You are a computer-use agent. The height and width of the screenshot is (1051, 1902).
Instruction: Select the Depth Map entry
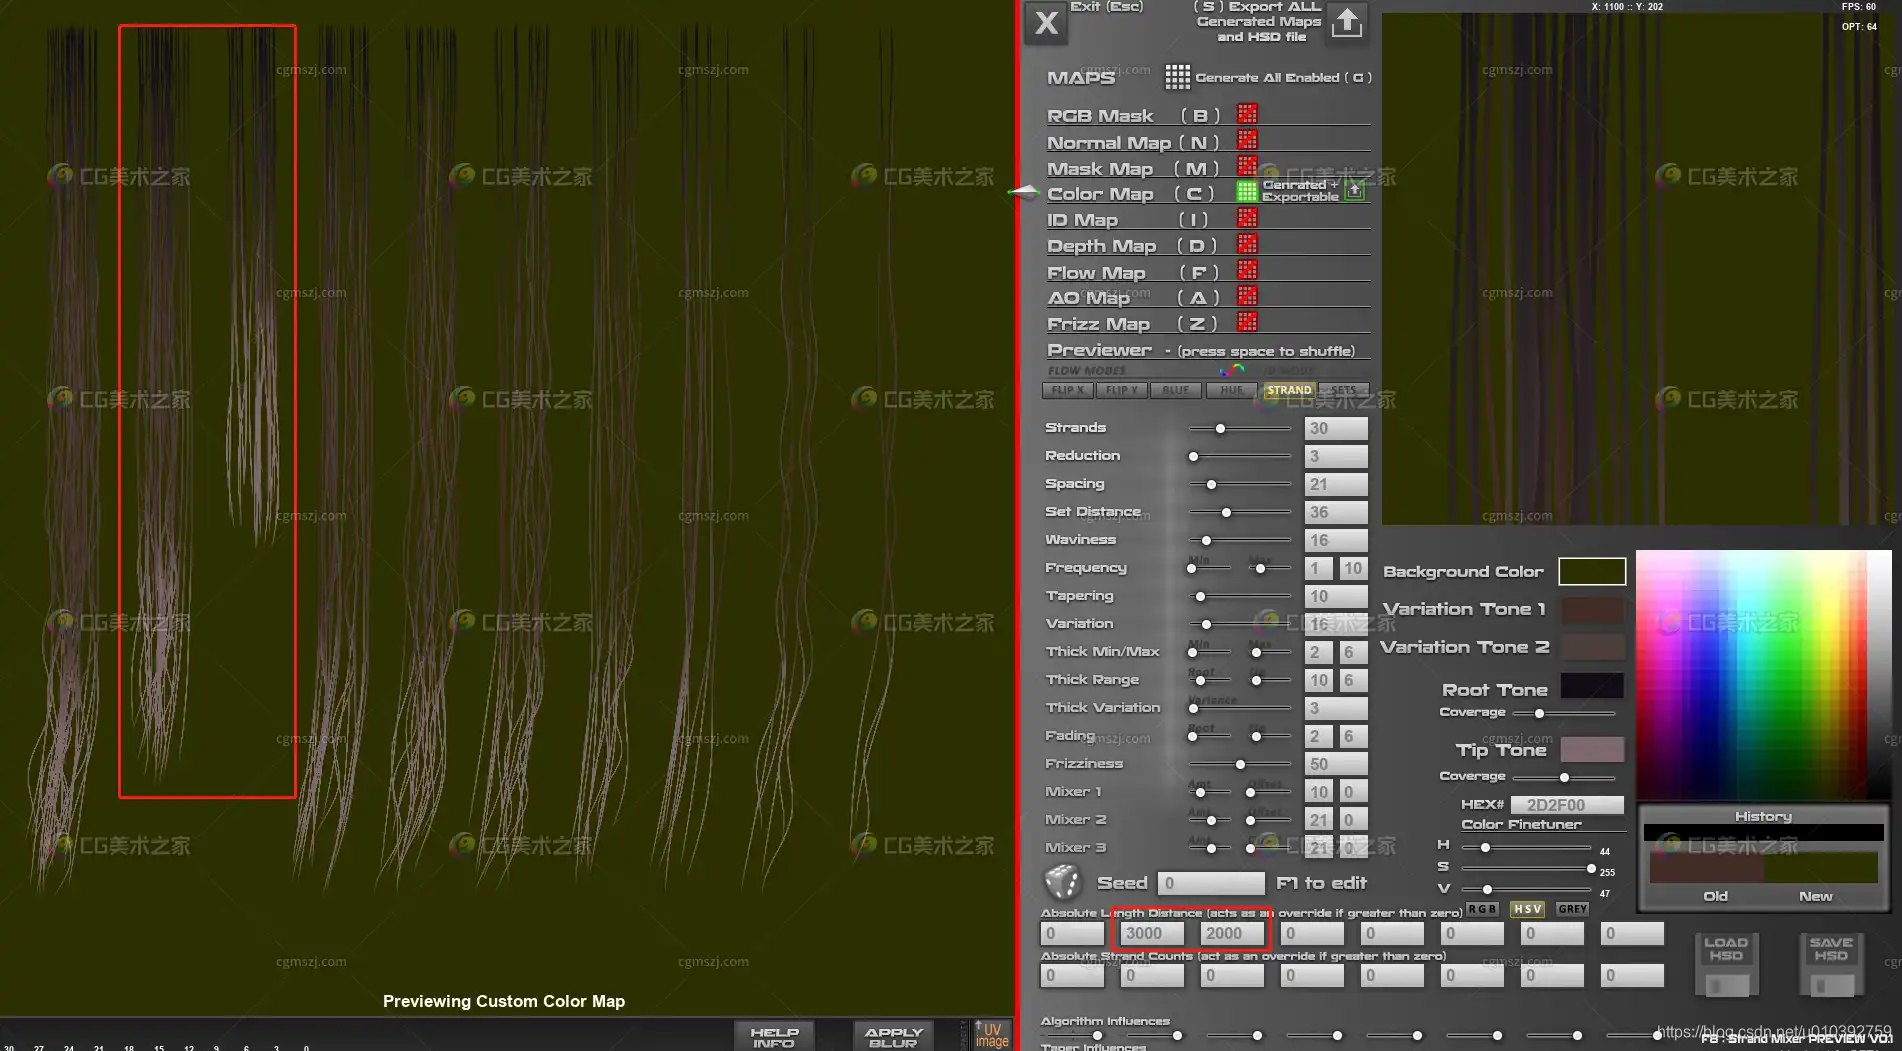(1101, 246)
